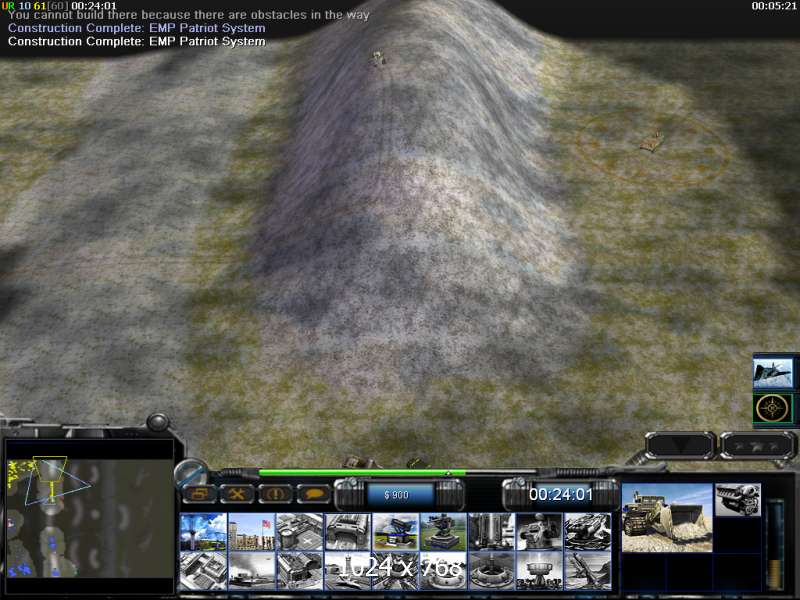
Task: Click the green construction progress bar
Action: [x=362, y=472]
